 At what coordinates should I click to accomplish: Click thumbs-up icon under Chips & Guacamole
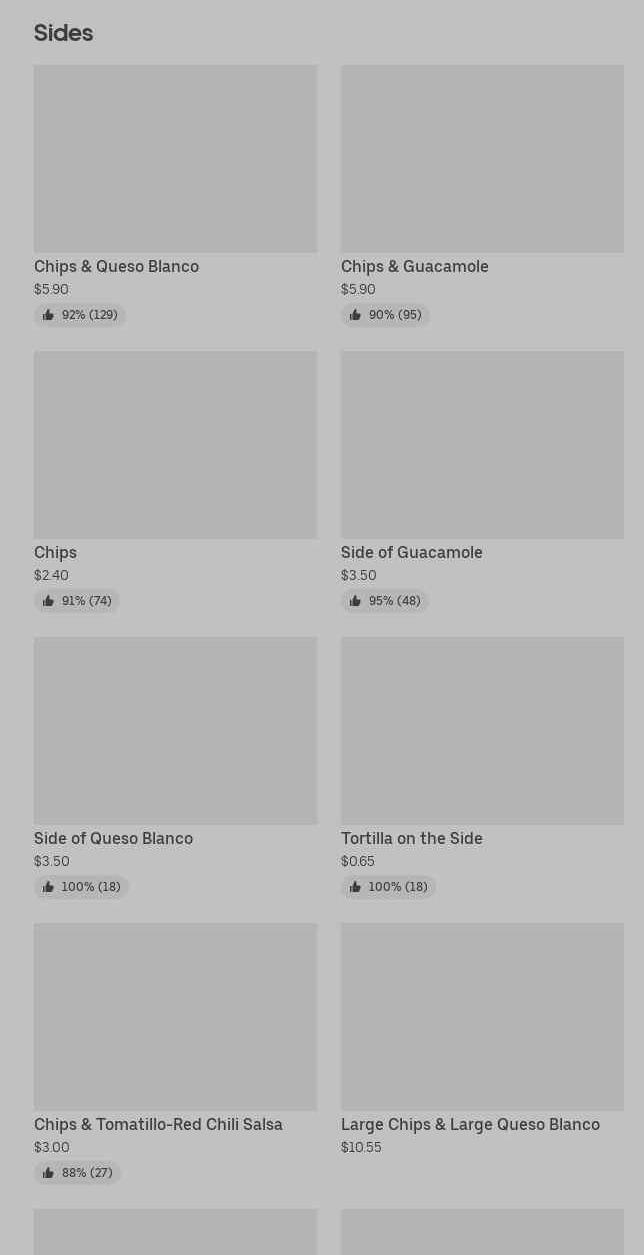(355, 315)
